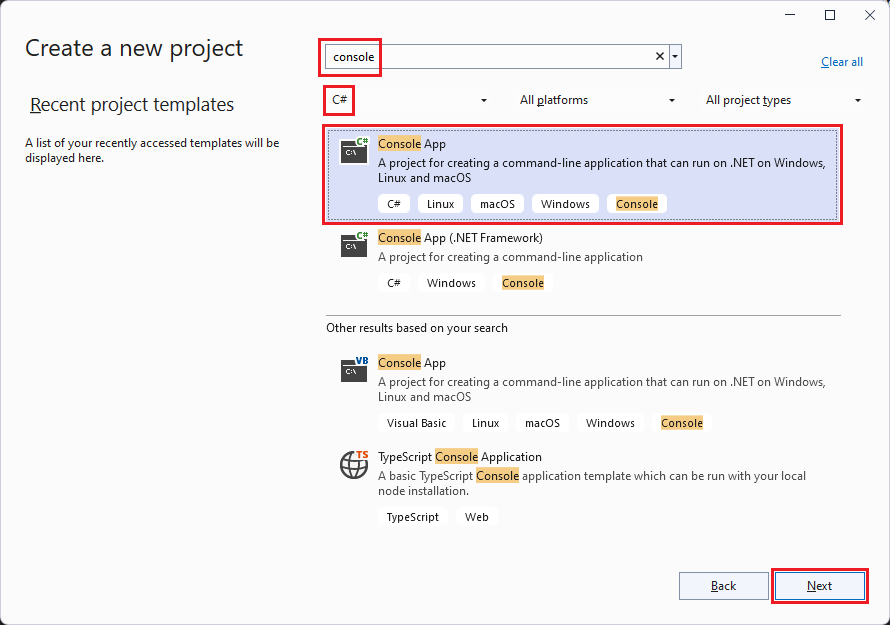Click the Web tag under TypeScript Console Application
The height and width of the screenshot is (625, 890).
pyautogui.click(x=477, y=516)
